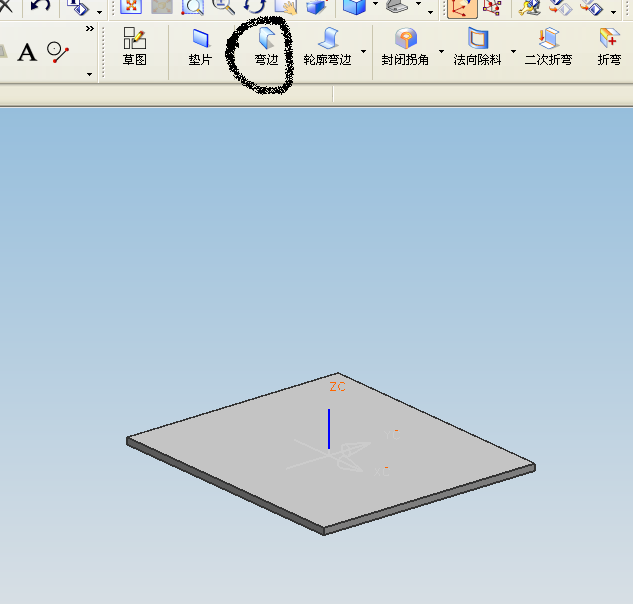Activate the Rotate view icon
This screenshot has height=604, width=633.
click(x=255, y=6)
